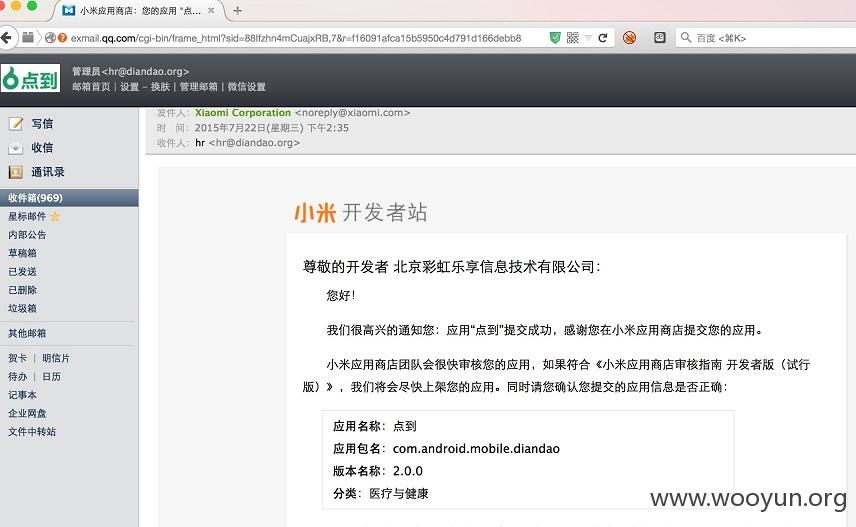Screen dimensions: 856x527
Task: Click the yellow star icon
Action: [55, 217]
